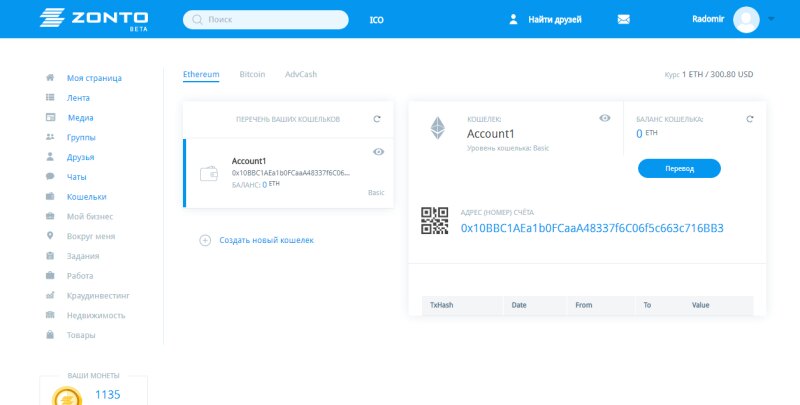Click the envelope messages icon in header

point(624,19)
